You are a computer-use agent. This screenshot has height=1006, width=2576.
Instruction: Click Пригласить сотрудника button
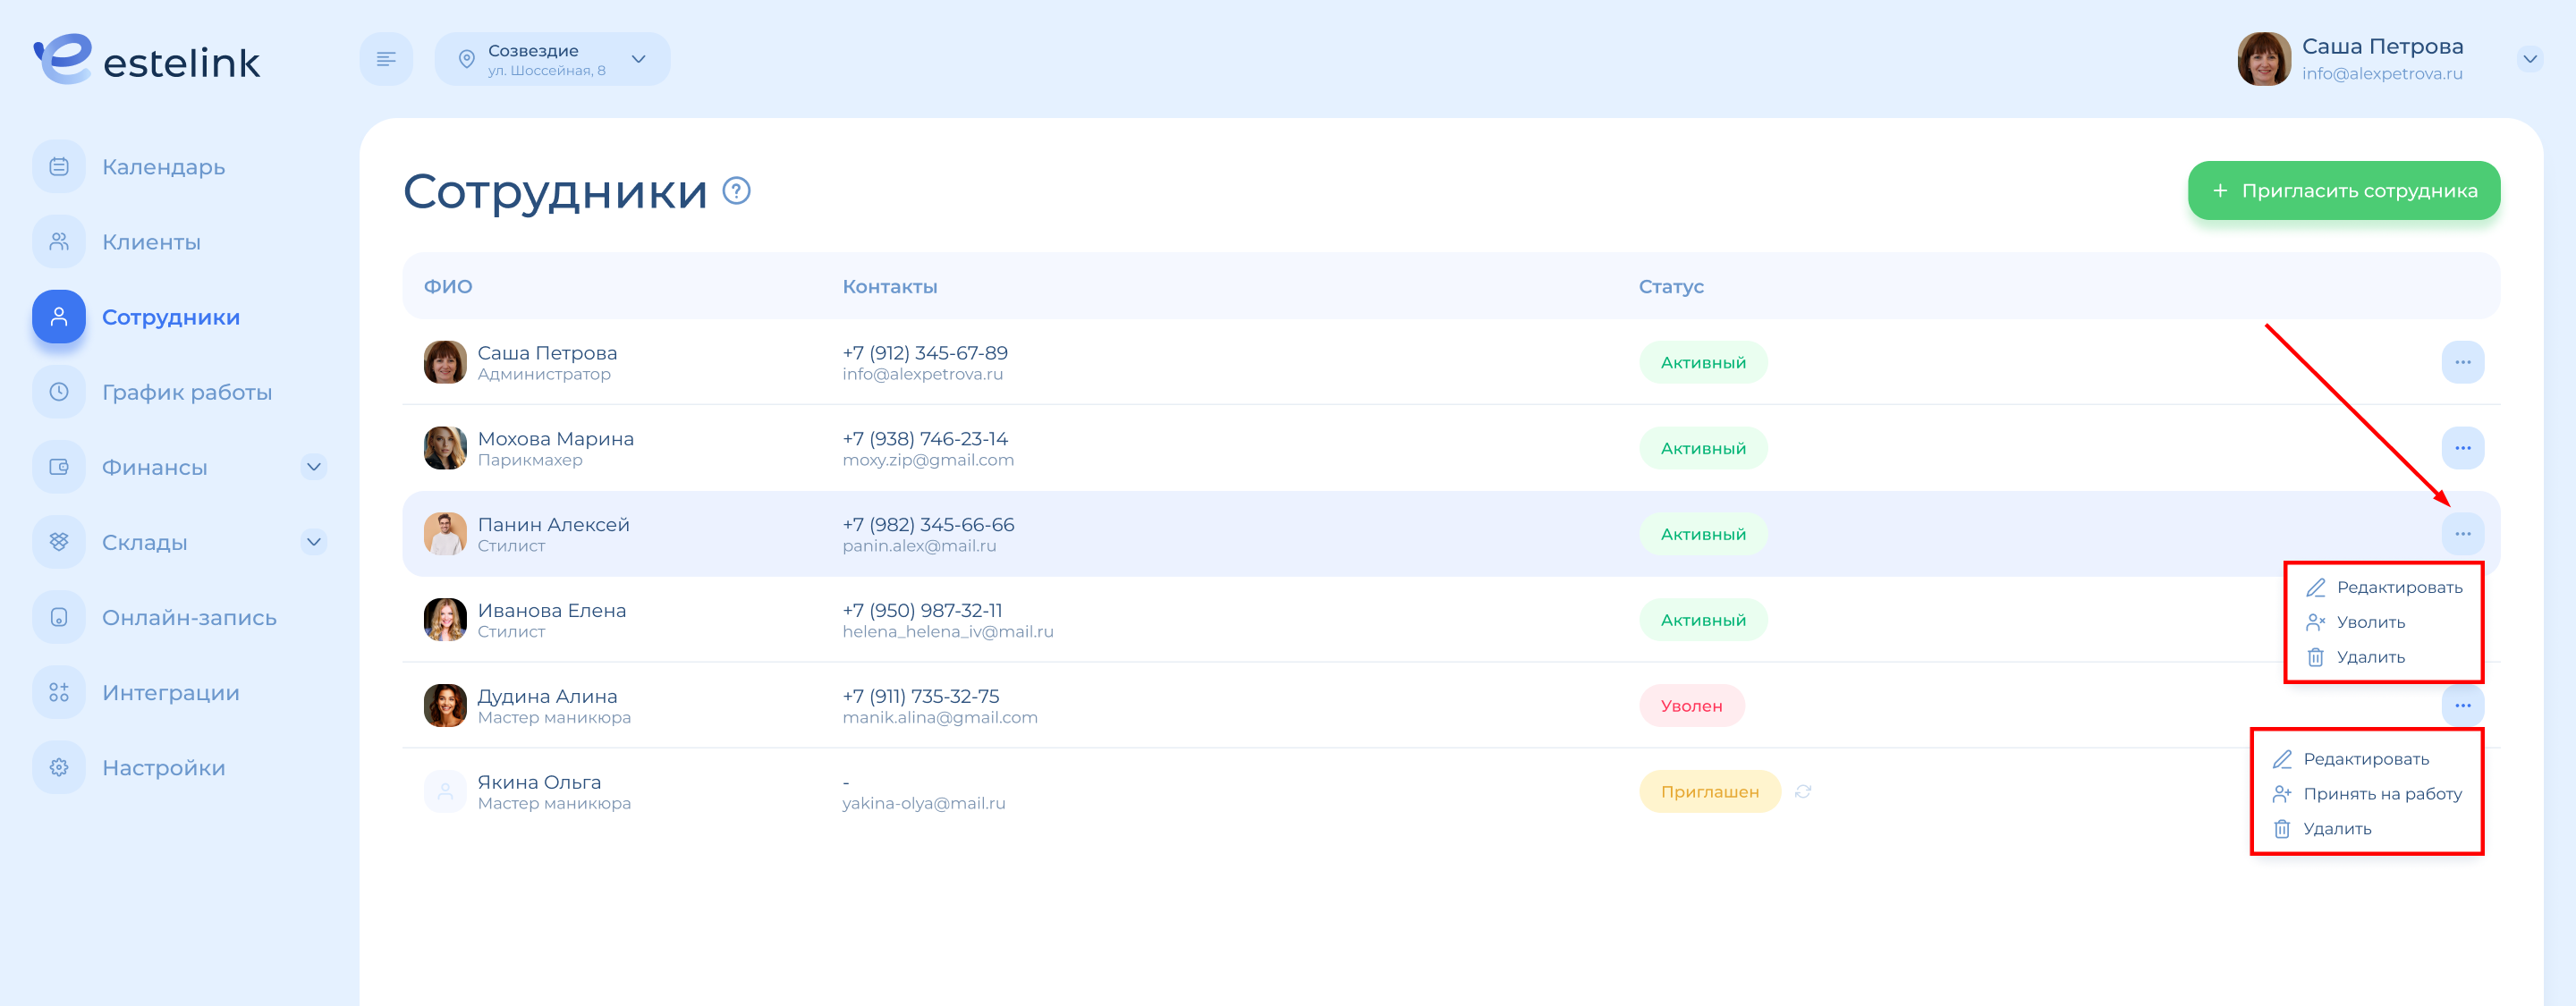(2344, 190)
